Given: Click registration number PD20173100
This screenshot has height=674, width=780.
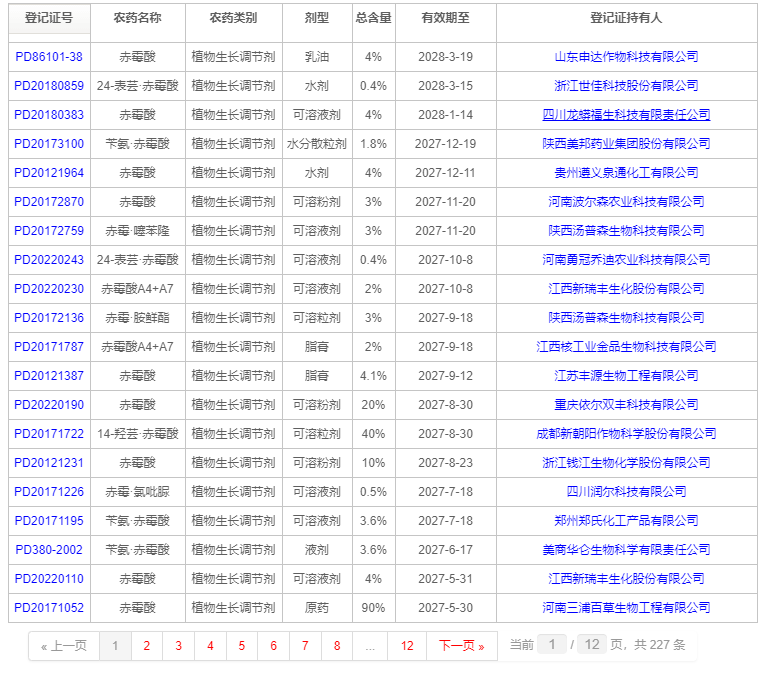Looking at the screenshot, I should tap(49, 144).
